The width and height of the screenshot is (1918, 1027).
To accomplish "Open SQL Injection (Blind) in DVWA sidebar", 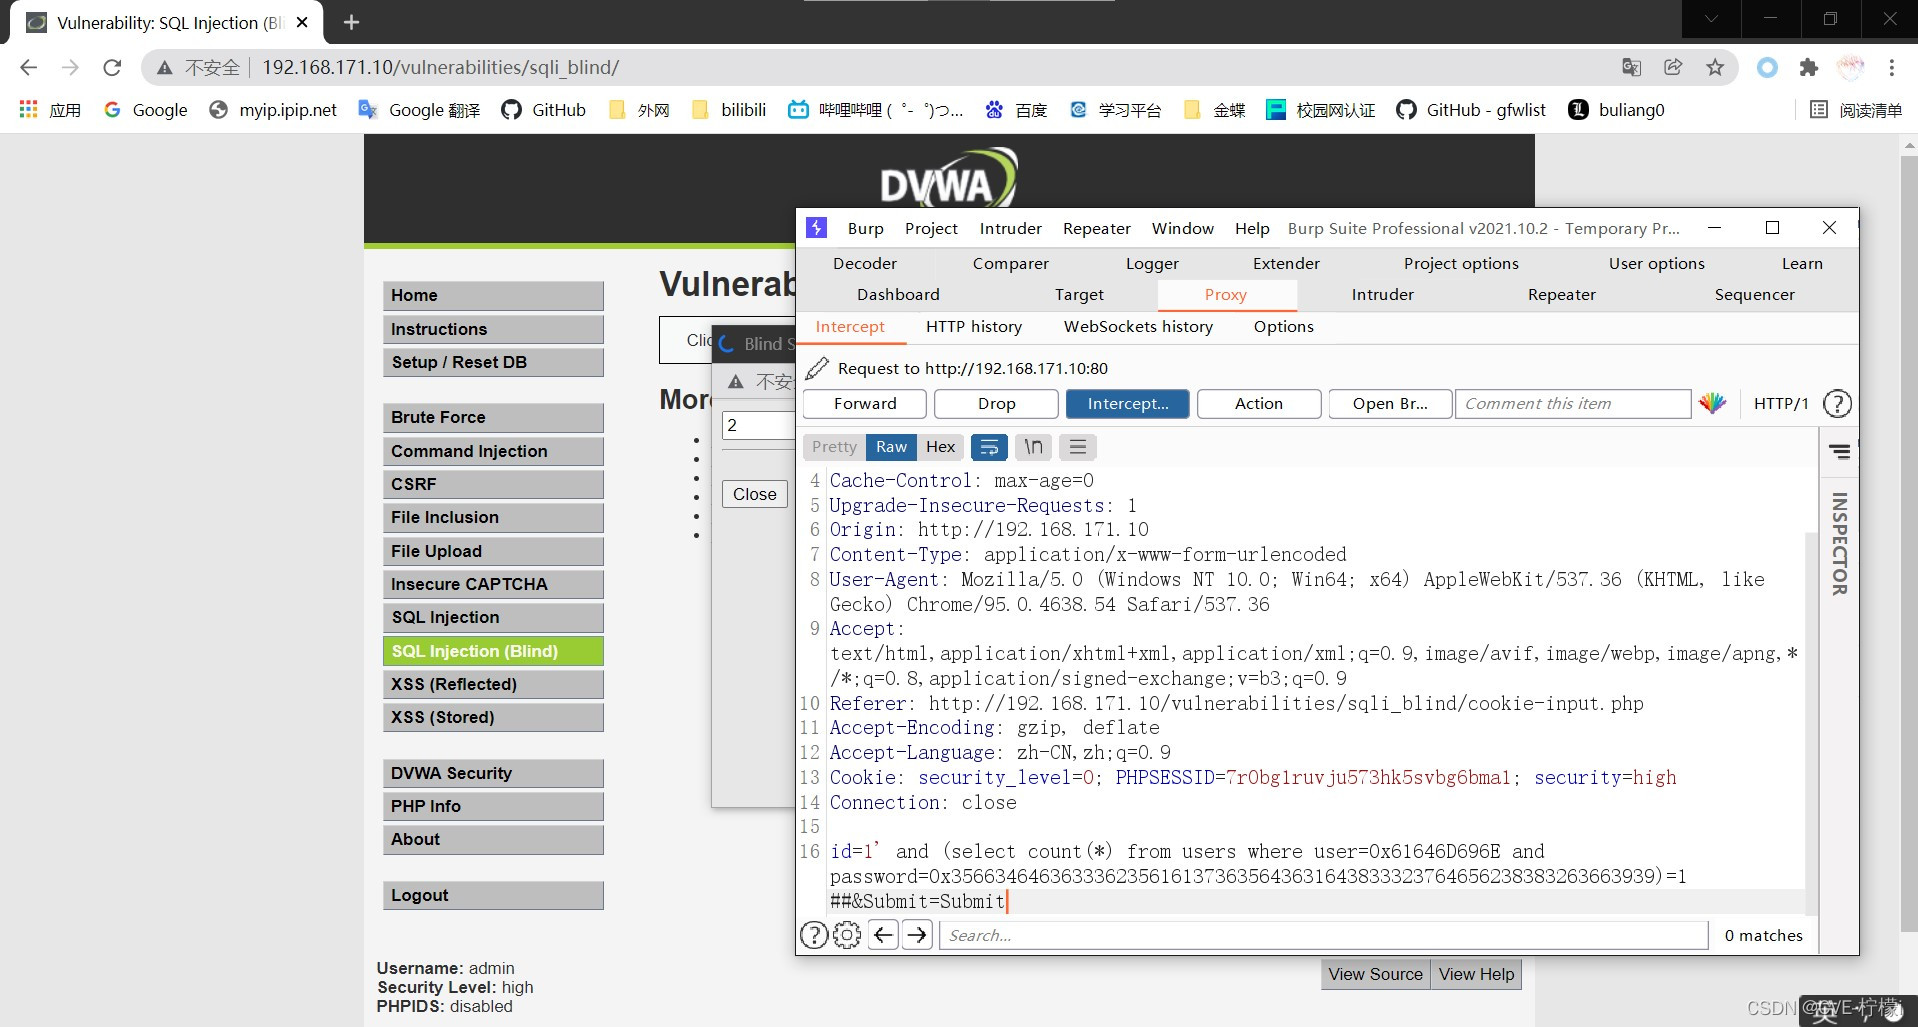I will point(493,651).
